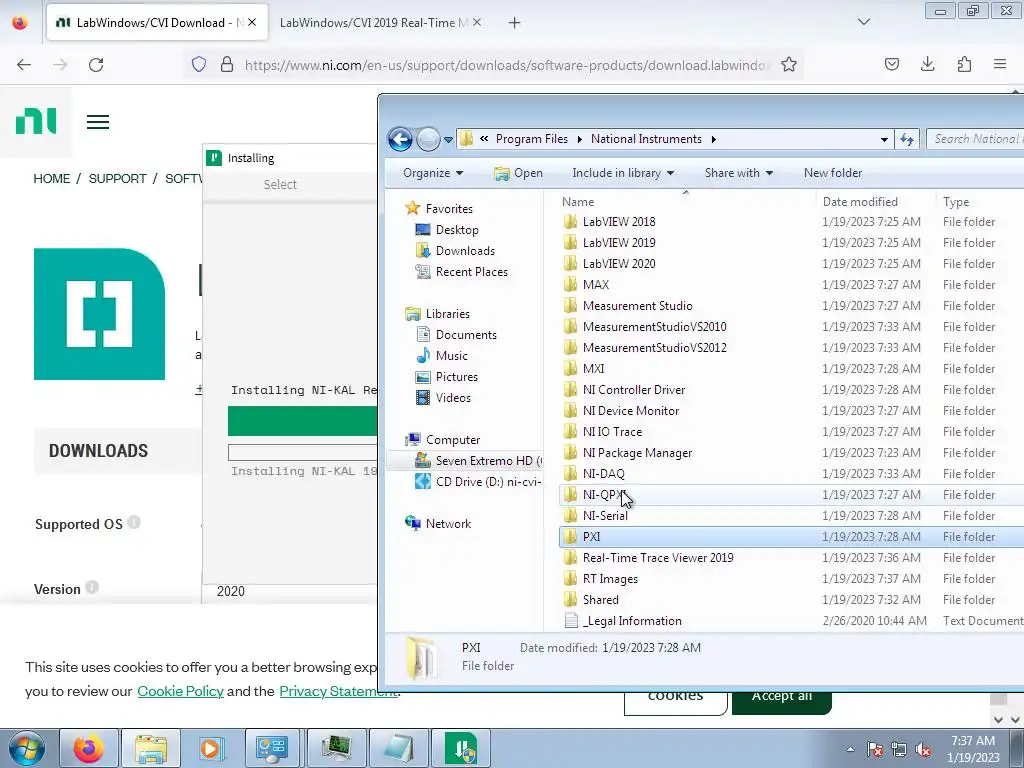Click New folder in Explorer toolbar
The image size is (1024, 768).
click(833, 173)
